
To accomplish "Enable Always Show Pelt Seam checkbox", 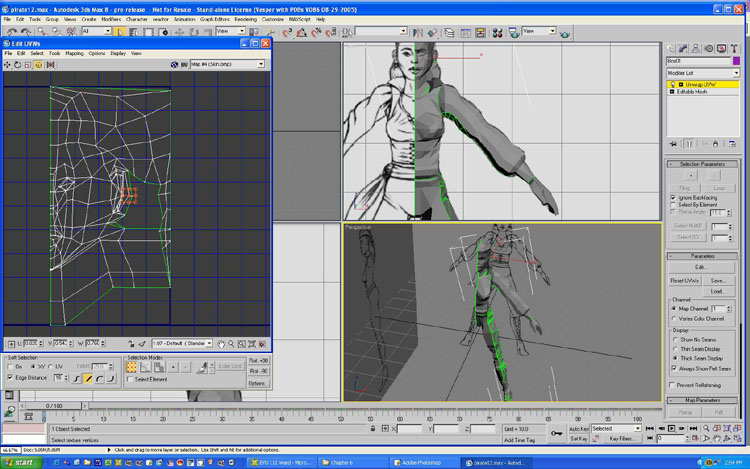I will pos(673,368).
